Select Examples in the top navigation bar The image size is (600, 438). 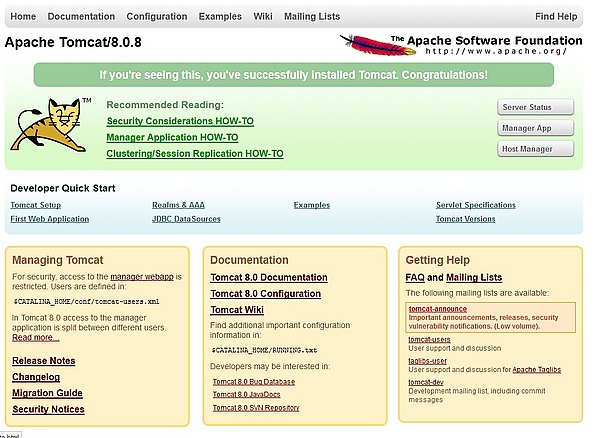click(220, 16)
